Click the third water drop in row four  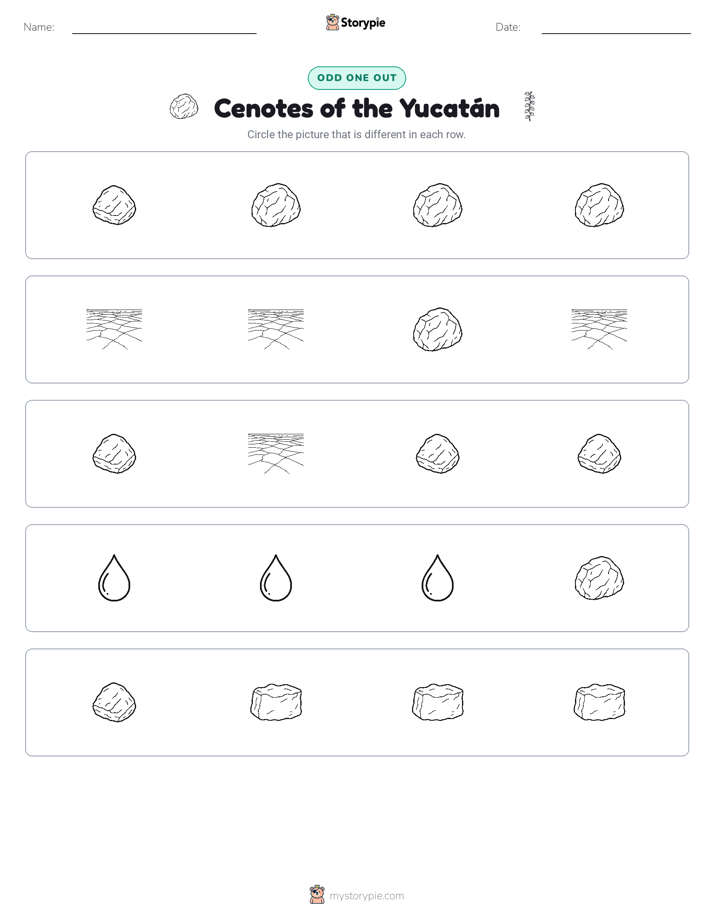438,578
